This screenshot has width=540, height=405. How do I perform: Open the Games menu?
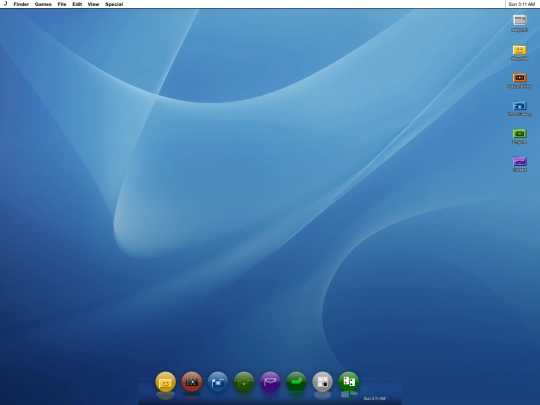point(43,4)
